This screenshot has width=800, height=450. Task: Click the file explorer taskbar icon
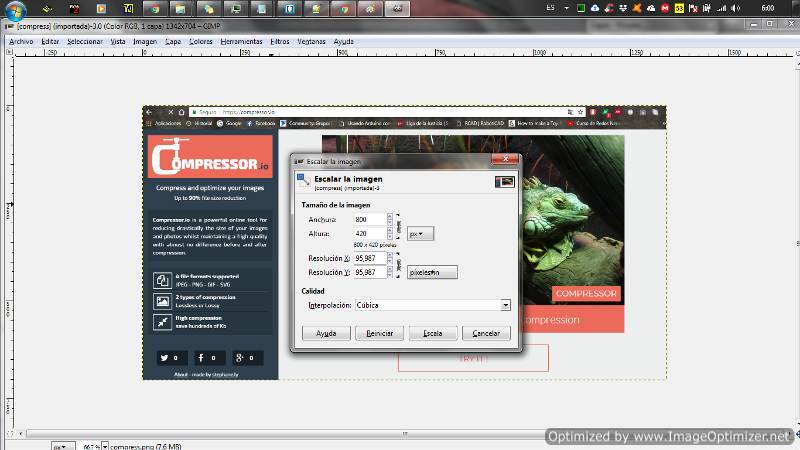(181, 8)
